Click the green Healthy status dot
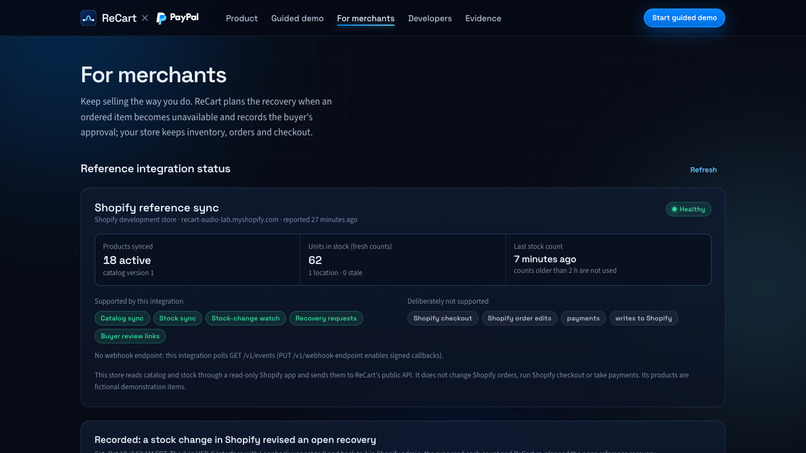 674,209
